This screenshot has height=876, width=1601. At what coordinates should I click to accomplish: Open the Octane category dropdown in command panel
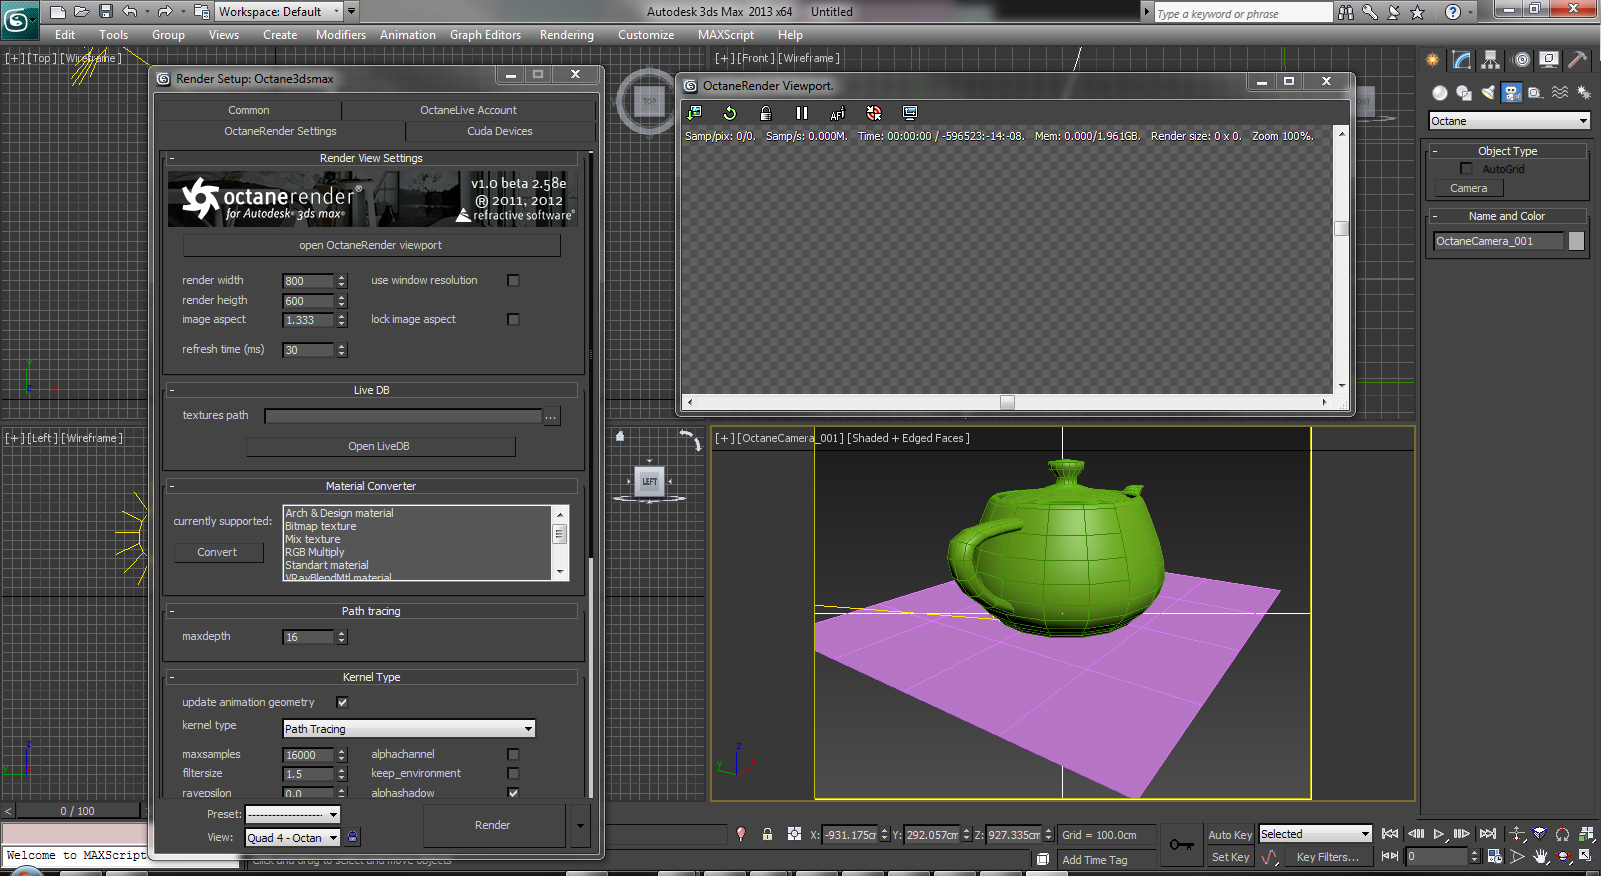1509,121
